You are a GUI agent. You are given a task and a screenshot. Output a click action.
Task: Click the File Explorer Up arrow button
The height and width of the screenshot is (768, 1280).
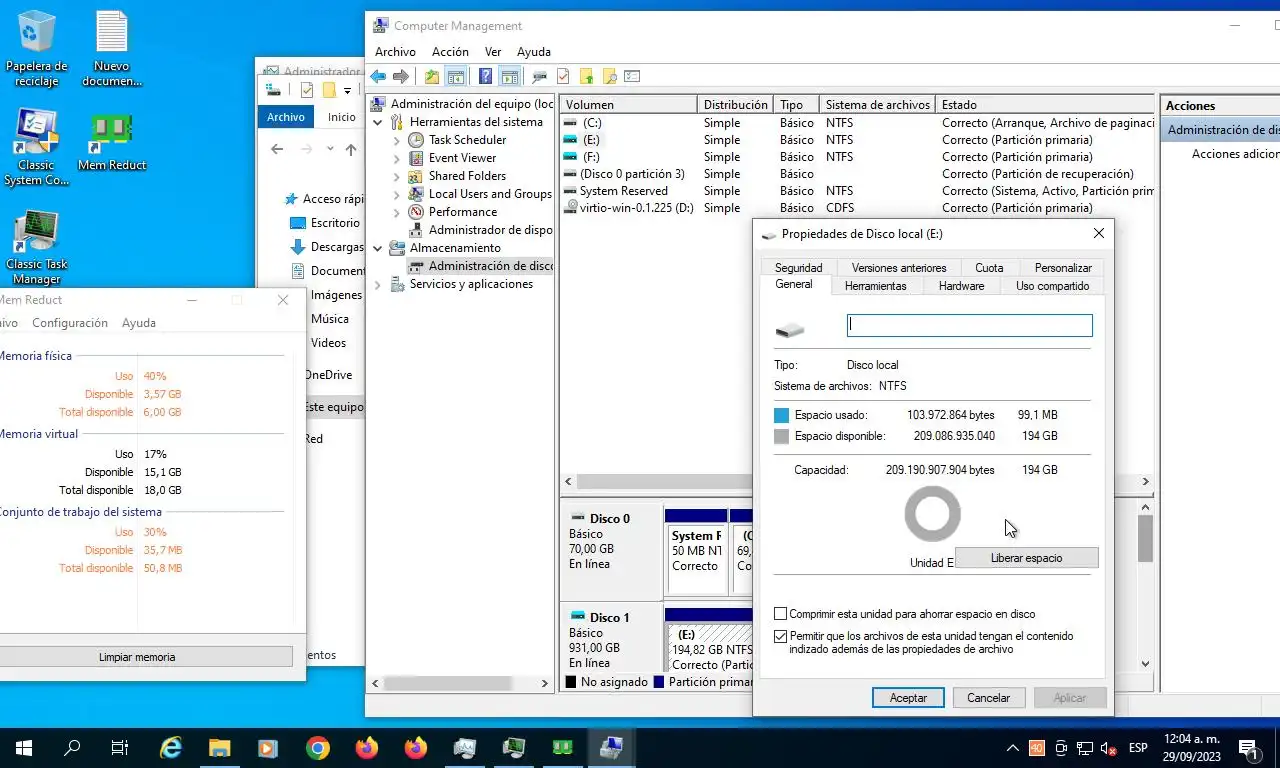pos(351,150)
